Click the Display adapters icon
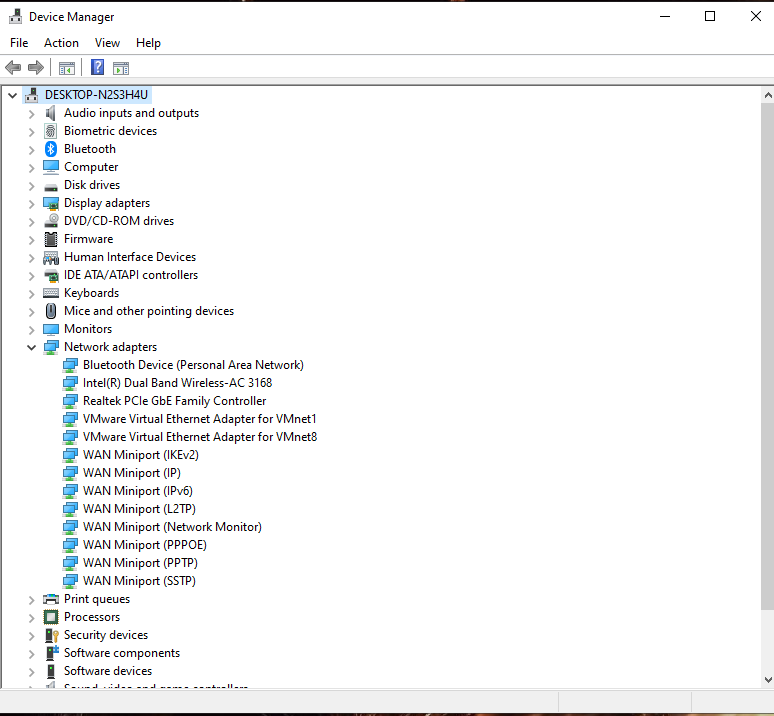 coord(51,203)
